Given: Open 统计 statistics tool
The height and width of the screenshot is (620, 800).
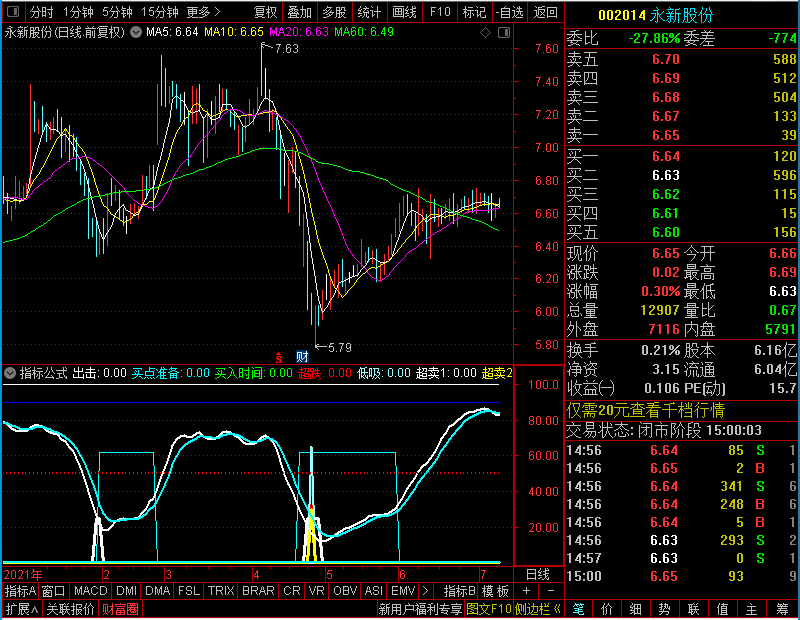Looking at the screenshot, I should tap(368, 12).
